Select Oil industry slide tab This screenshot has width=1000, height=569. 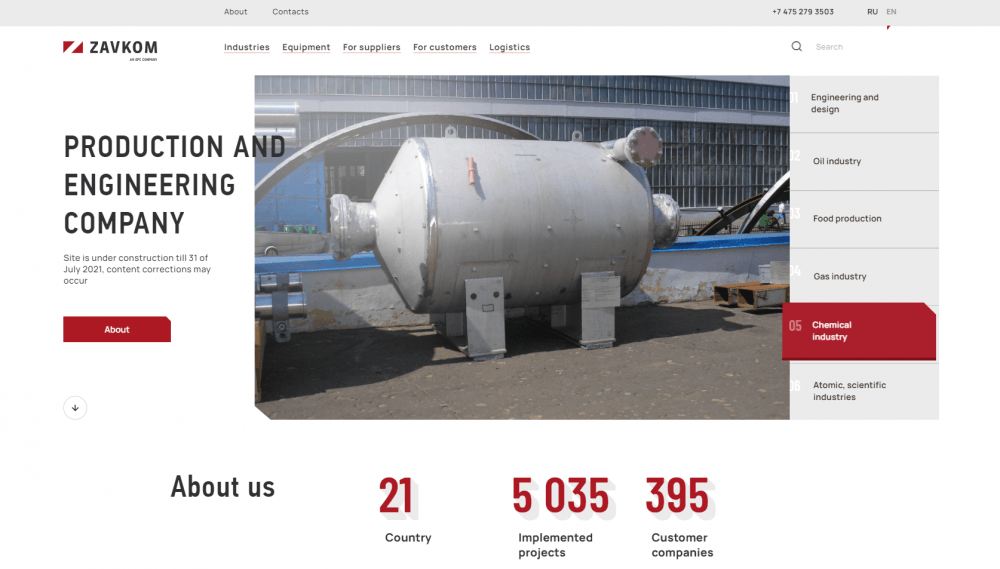(864, 161)
